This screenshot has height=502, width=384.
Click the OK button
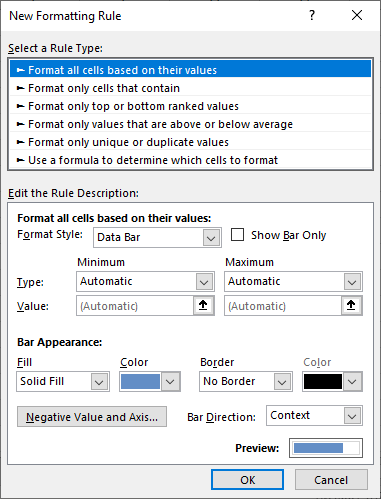tap(247, 480)
